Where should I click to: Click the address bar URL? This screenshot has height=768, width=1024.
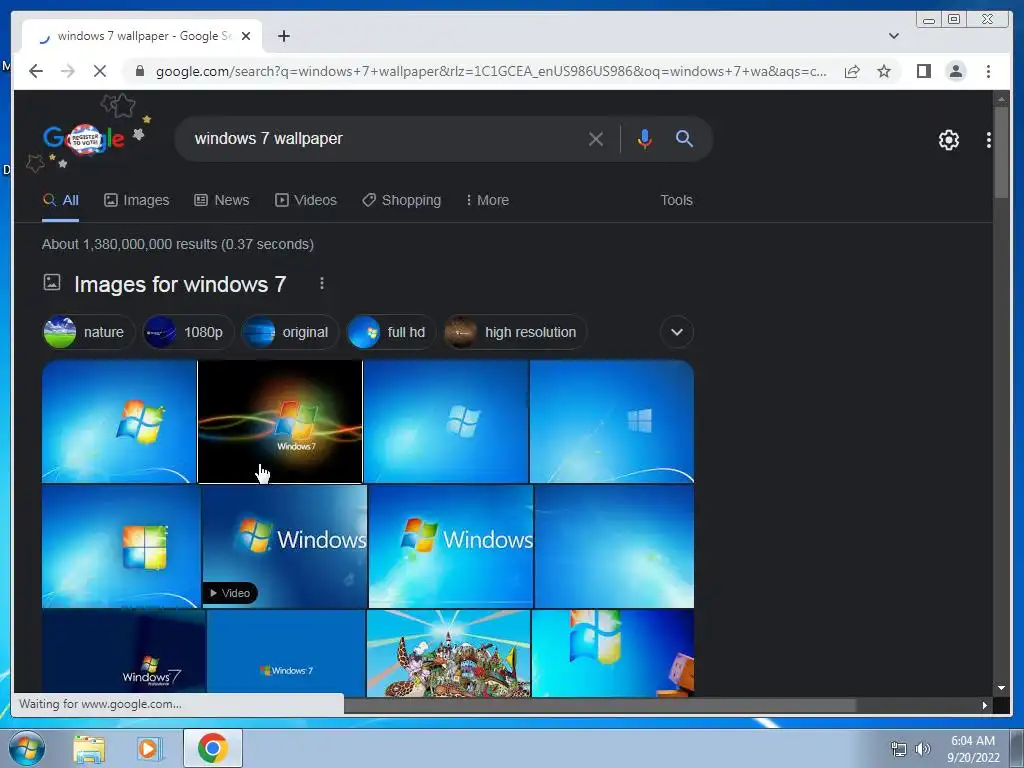(x=491, y=71)
